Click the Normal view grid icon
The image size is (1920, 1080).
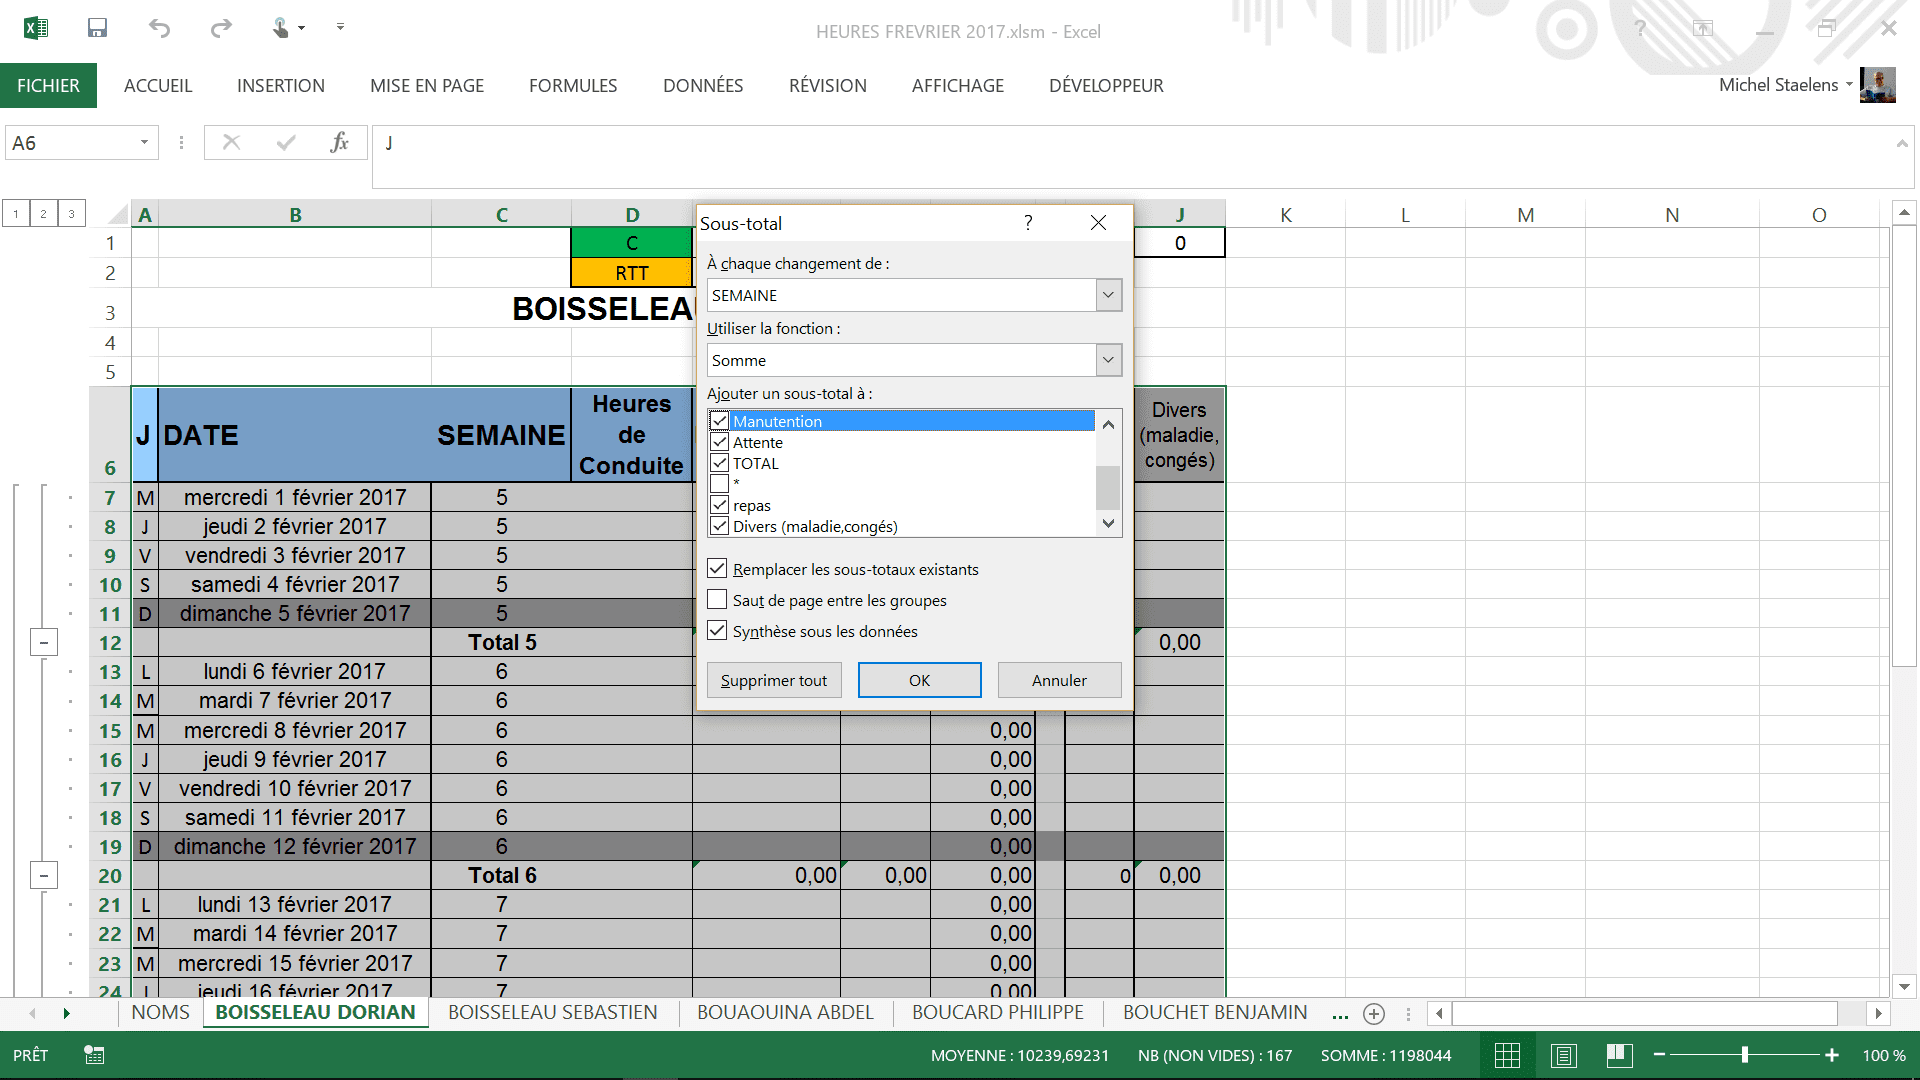pos(1507,1055)
